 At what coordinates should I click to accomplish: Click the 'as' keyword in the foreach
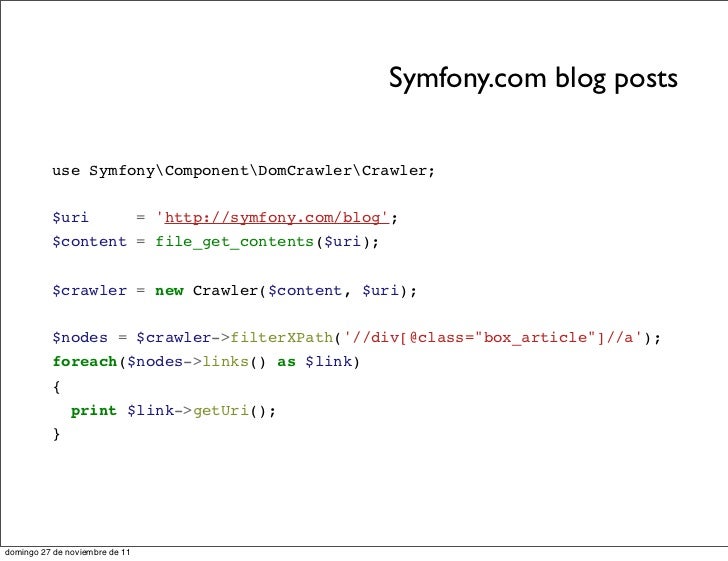(x=286, y=362)
